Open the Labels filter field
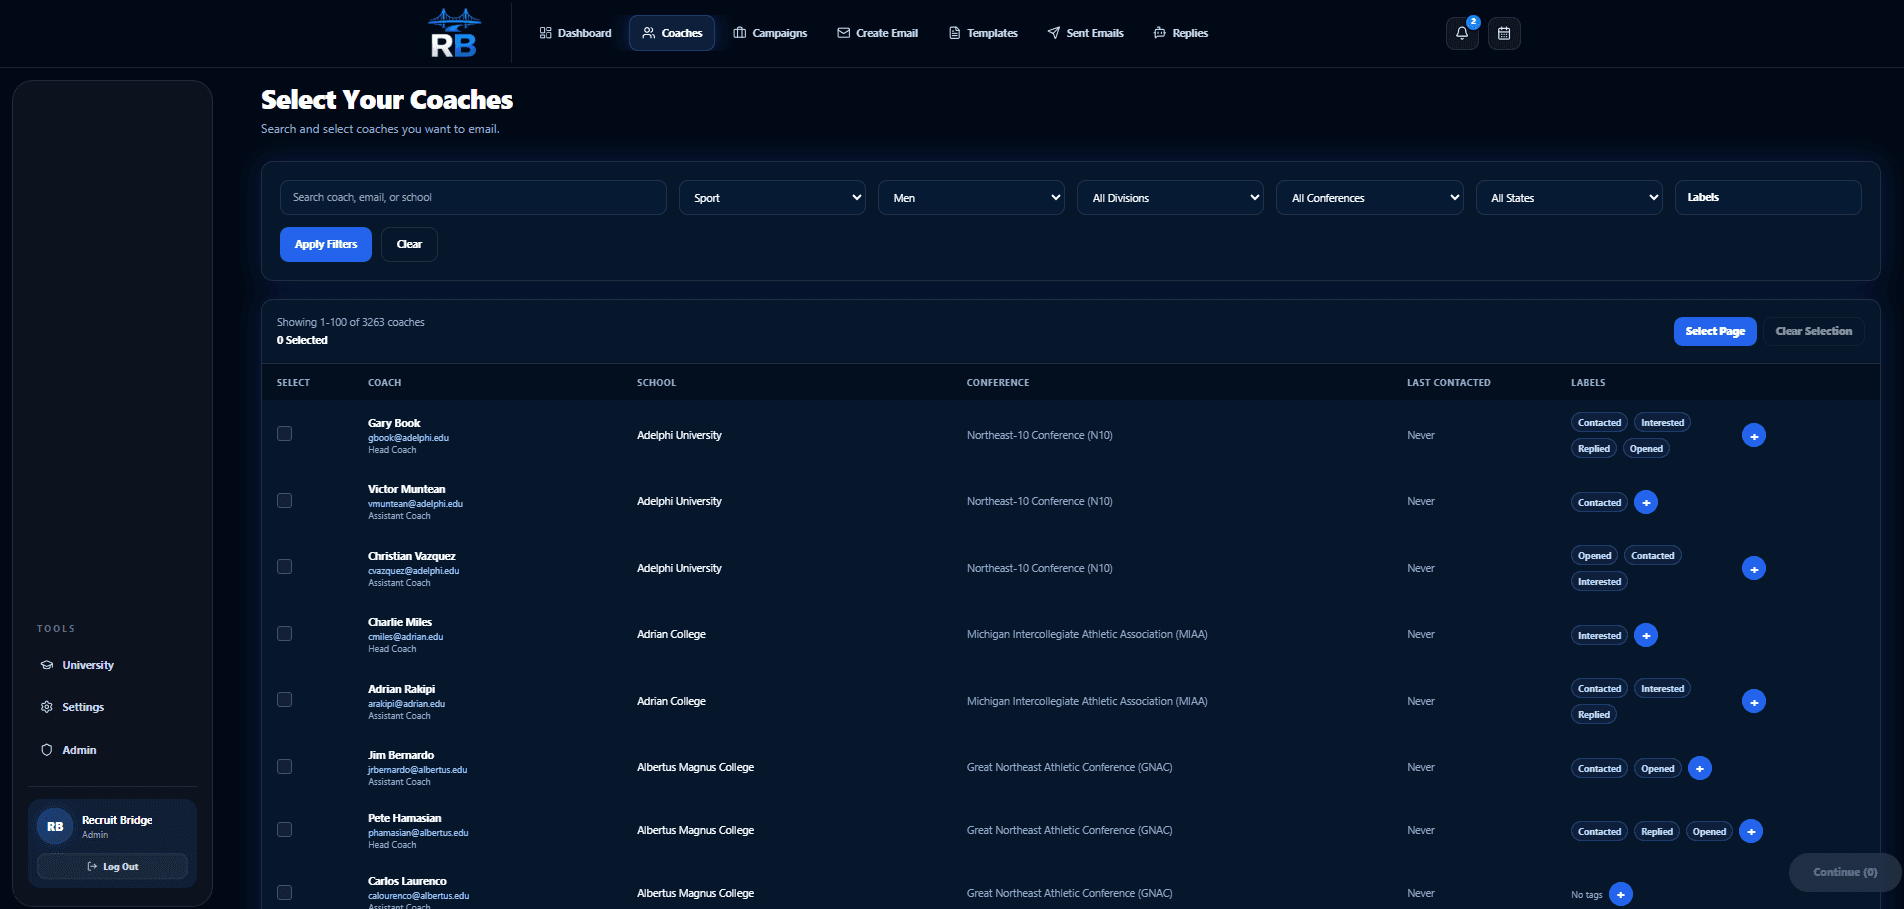Viewport: 1904px width, 909px height. click(1768, 197)
